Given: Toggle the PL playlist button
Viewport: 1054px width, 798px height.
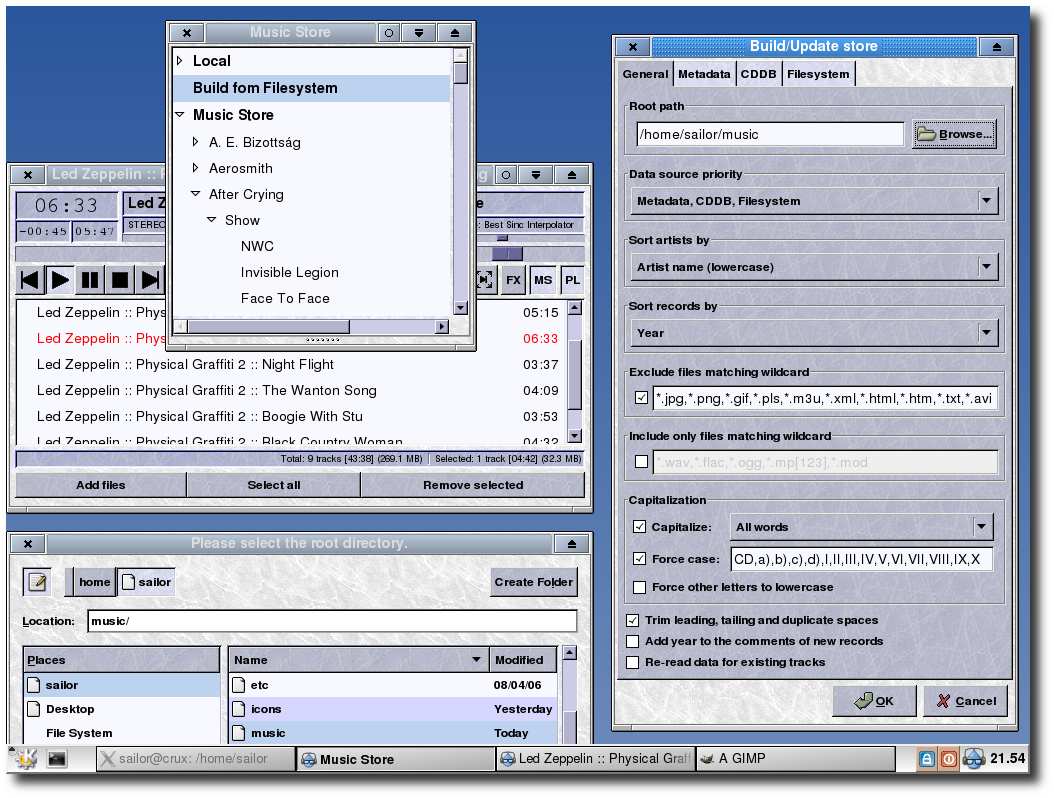Looking at the screenshot, I should [572, 280].
